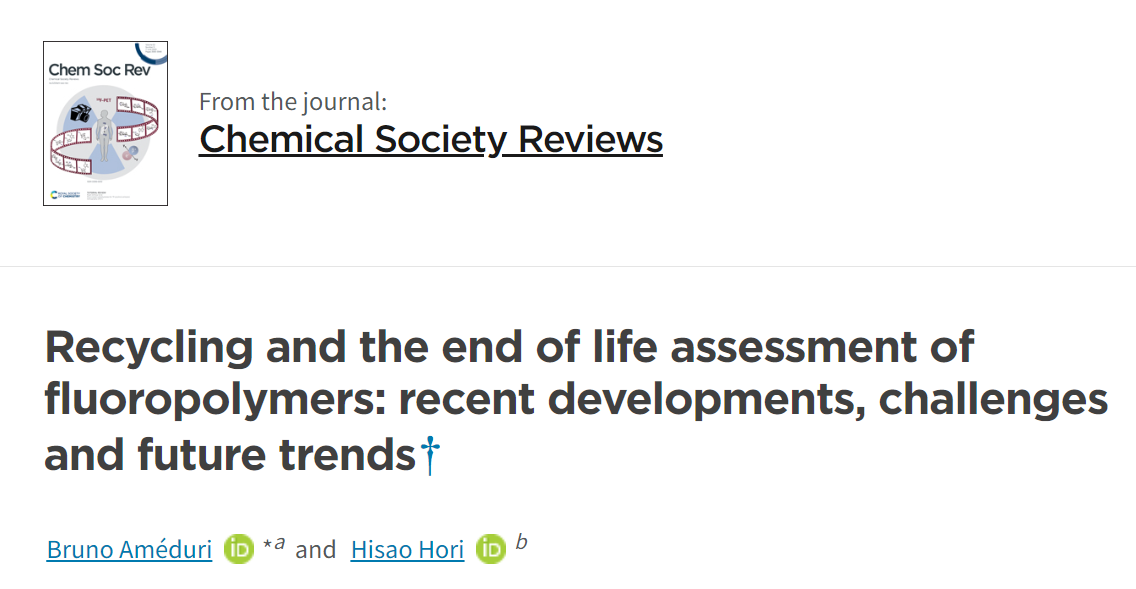Click the "From the journal:" label
The height and width of the screenshot is (589, 1136).
tap(293, 101)
